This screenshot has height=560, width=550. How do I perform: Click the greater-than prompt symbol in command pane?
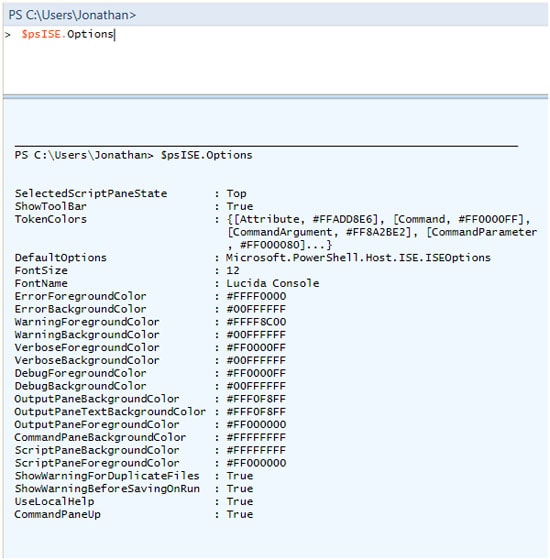point(8,35)
